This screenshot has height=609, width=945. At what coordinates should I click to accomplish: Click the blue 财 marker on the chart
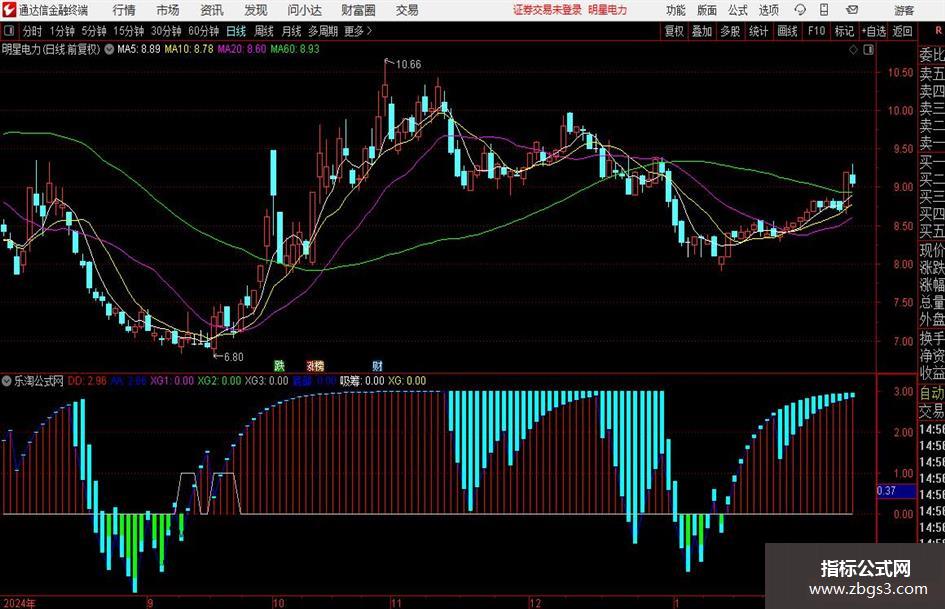377,365
